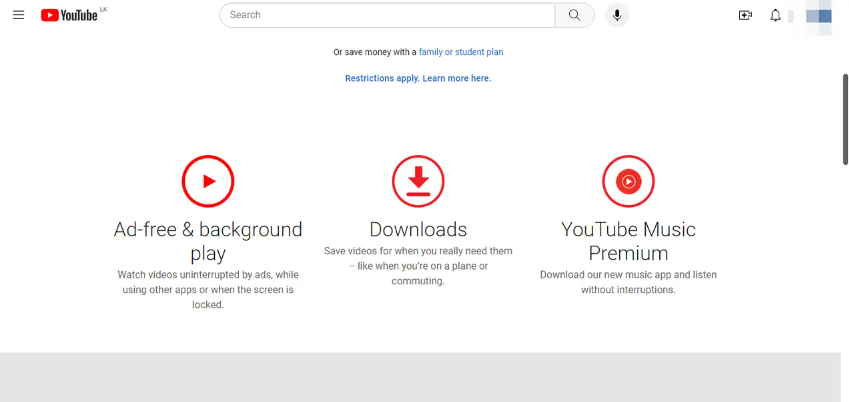This screenshot has height=402, width=849.
Task: Click the Downloads arrow circle icon
Action: [x=418, y=181]
